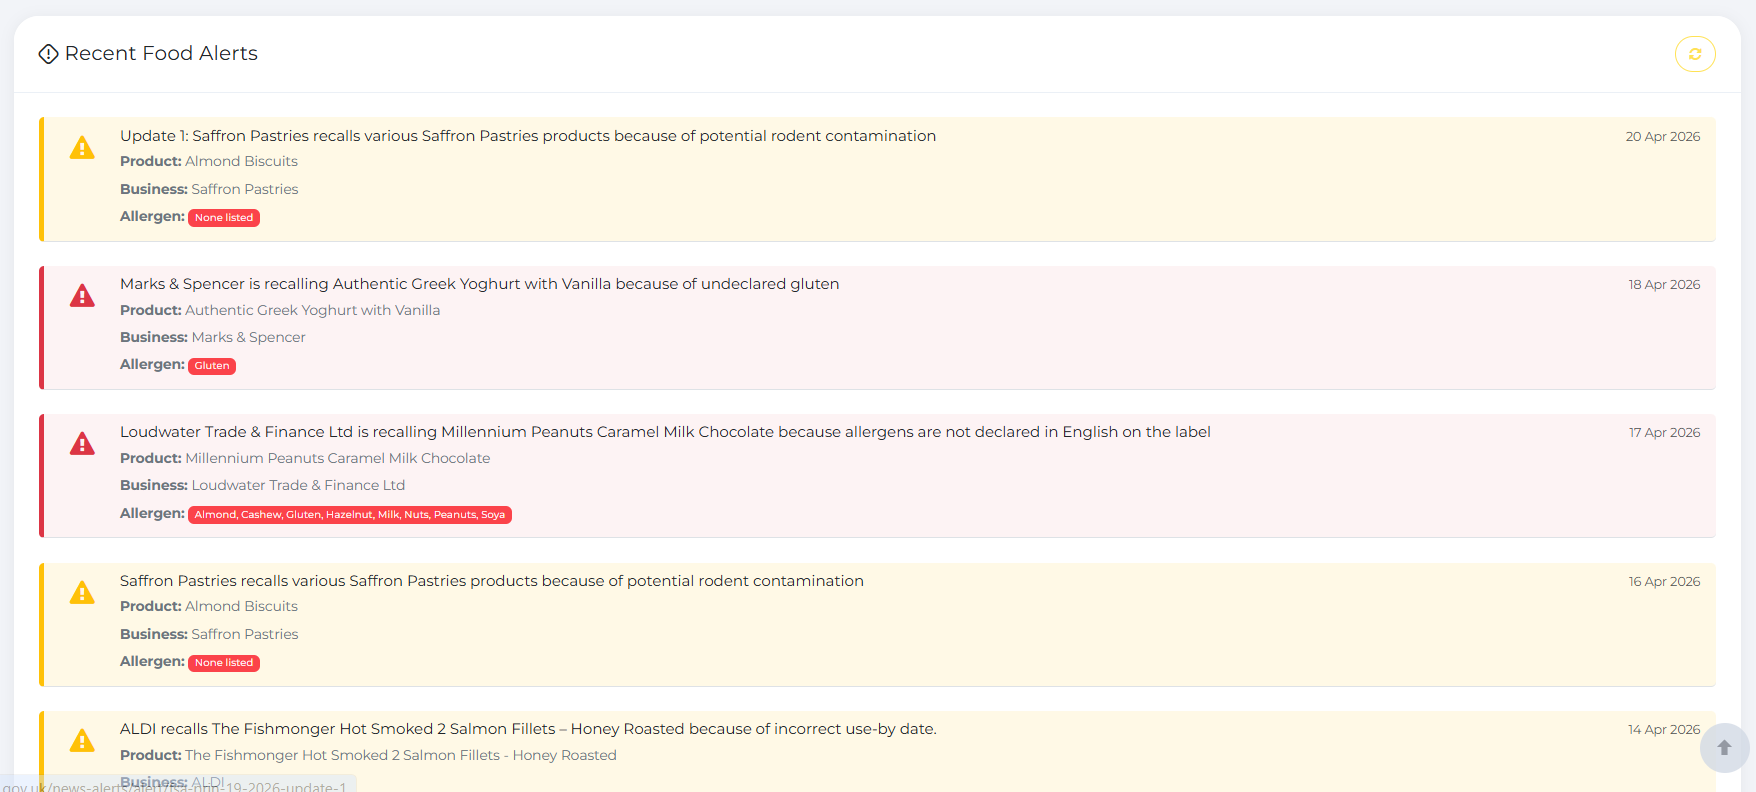This screenshot has width=1756, height=792.
Task: Click Almond Biscuits product in 20 Apr alert
Action: pos(242,161)
